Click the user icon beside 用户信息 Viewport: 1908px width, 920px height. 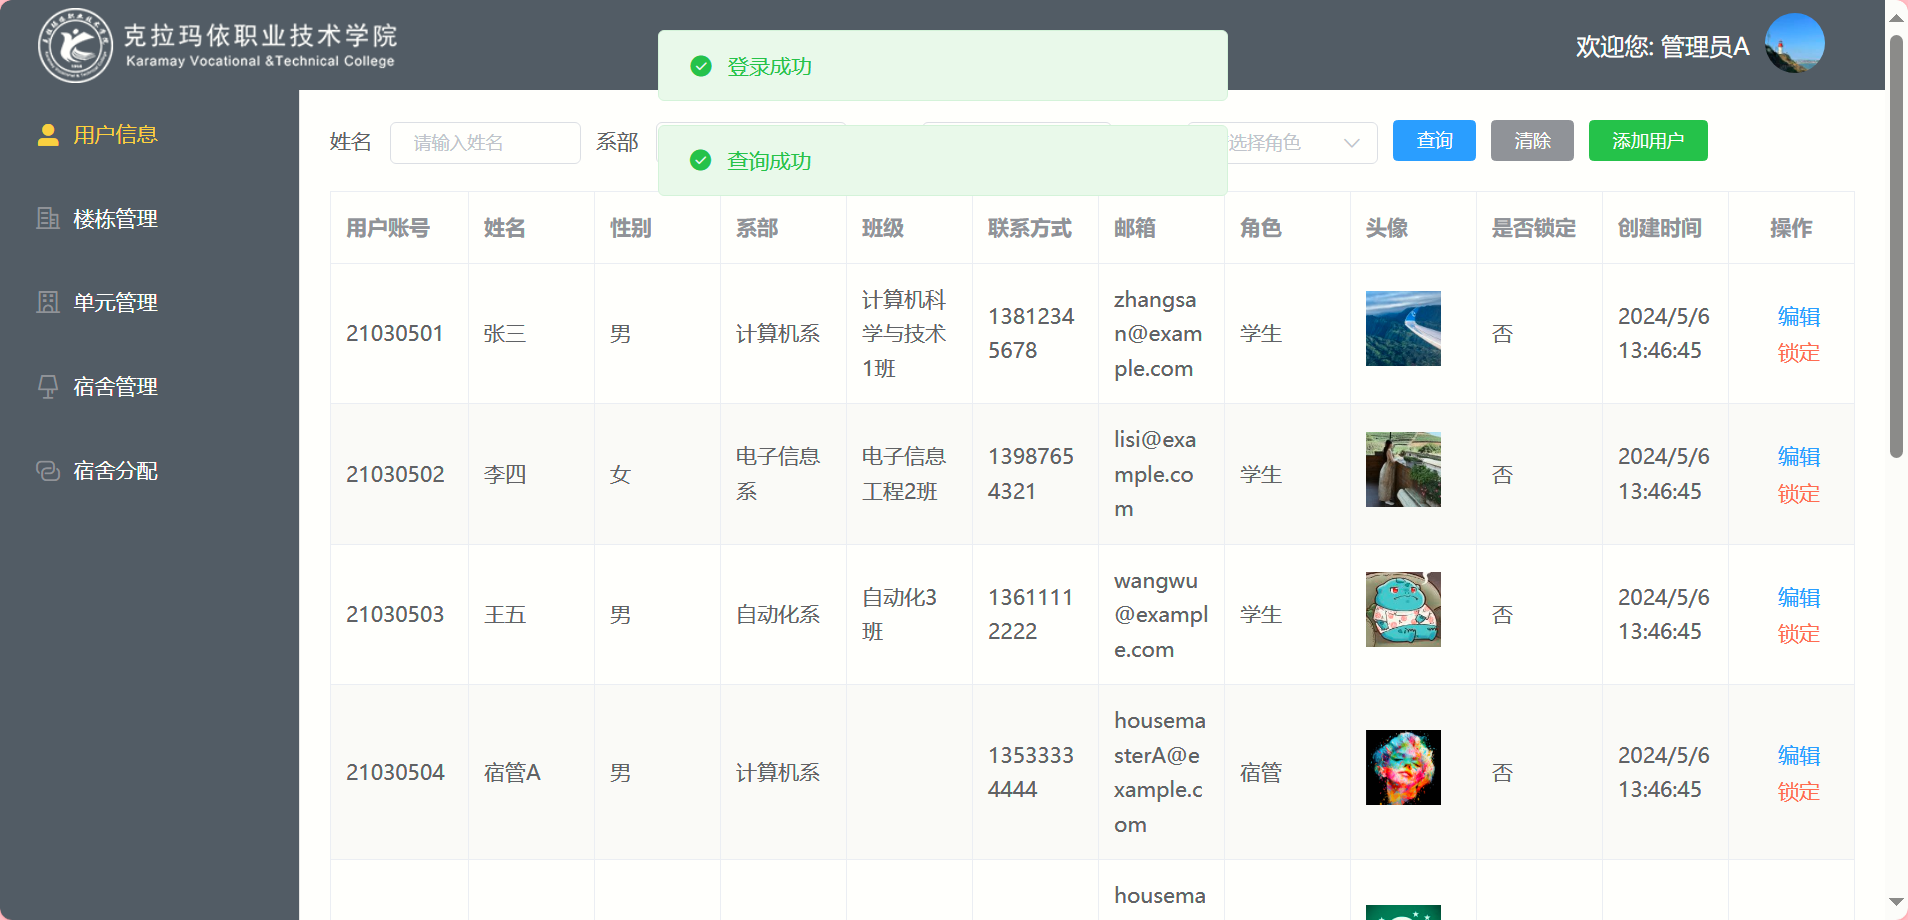click(x=48, y=135)
